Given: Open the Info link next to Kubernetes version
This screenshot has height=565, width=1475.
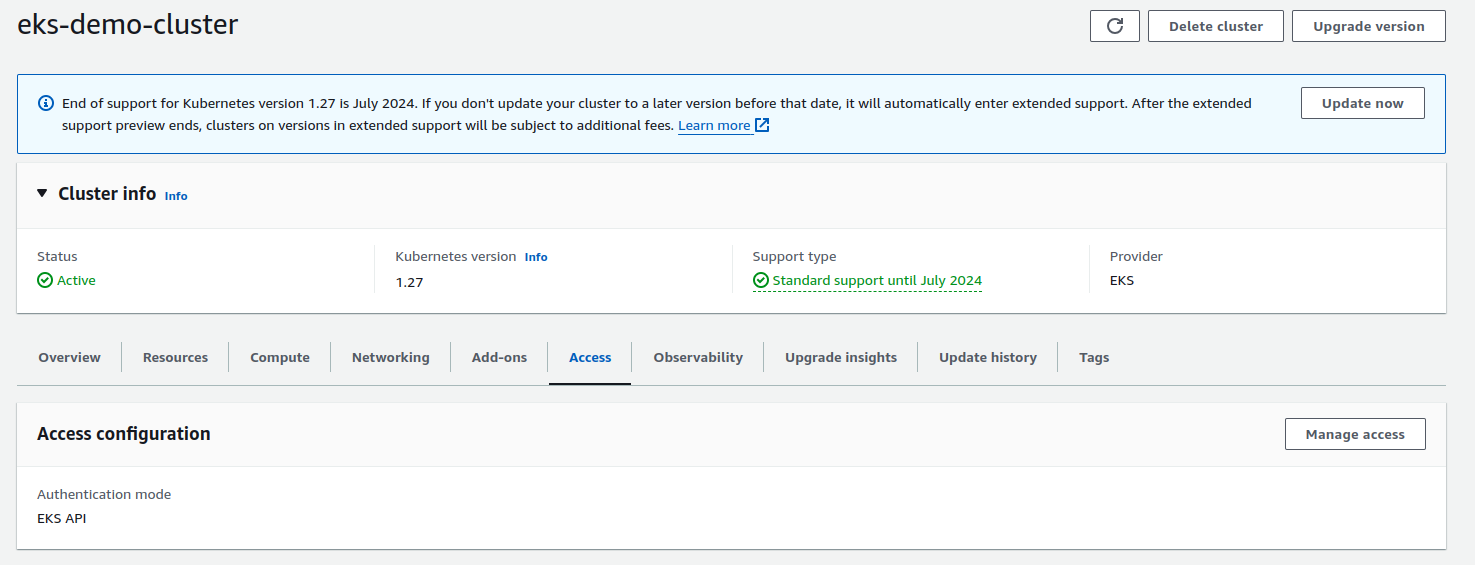Looking at the screenshot, I should pos(536,257).
